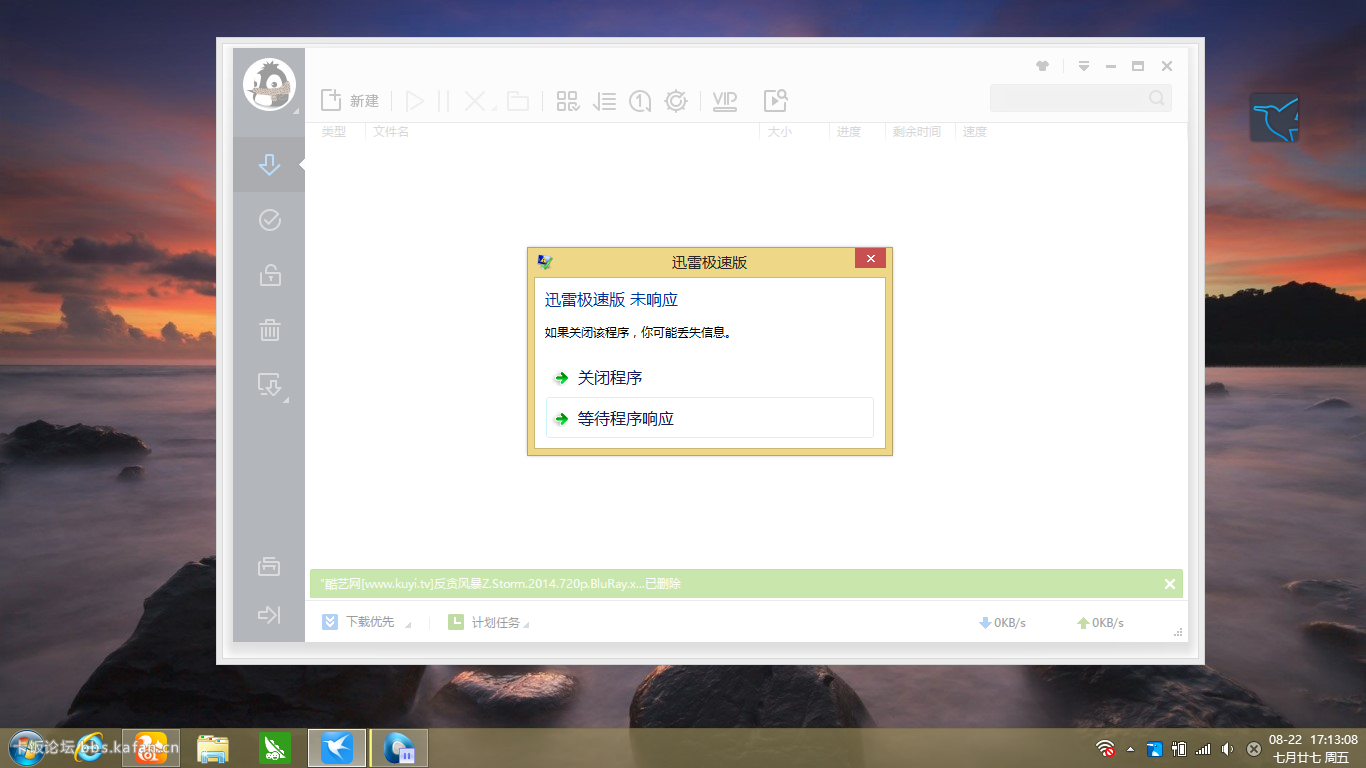Open Internet Explorer from taskbar
The height and width of the screenshot is (768, 1366).
91,747
